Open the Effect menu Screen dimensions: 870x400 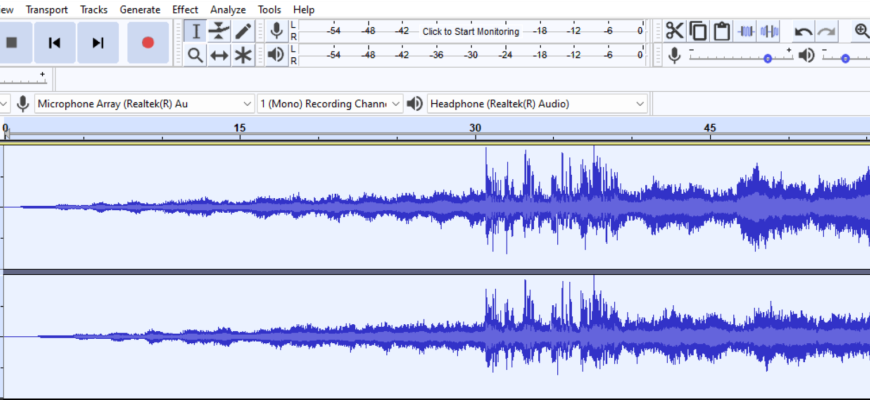[x=185, y=9]
